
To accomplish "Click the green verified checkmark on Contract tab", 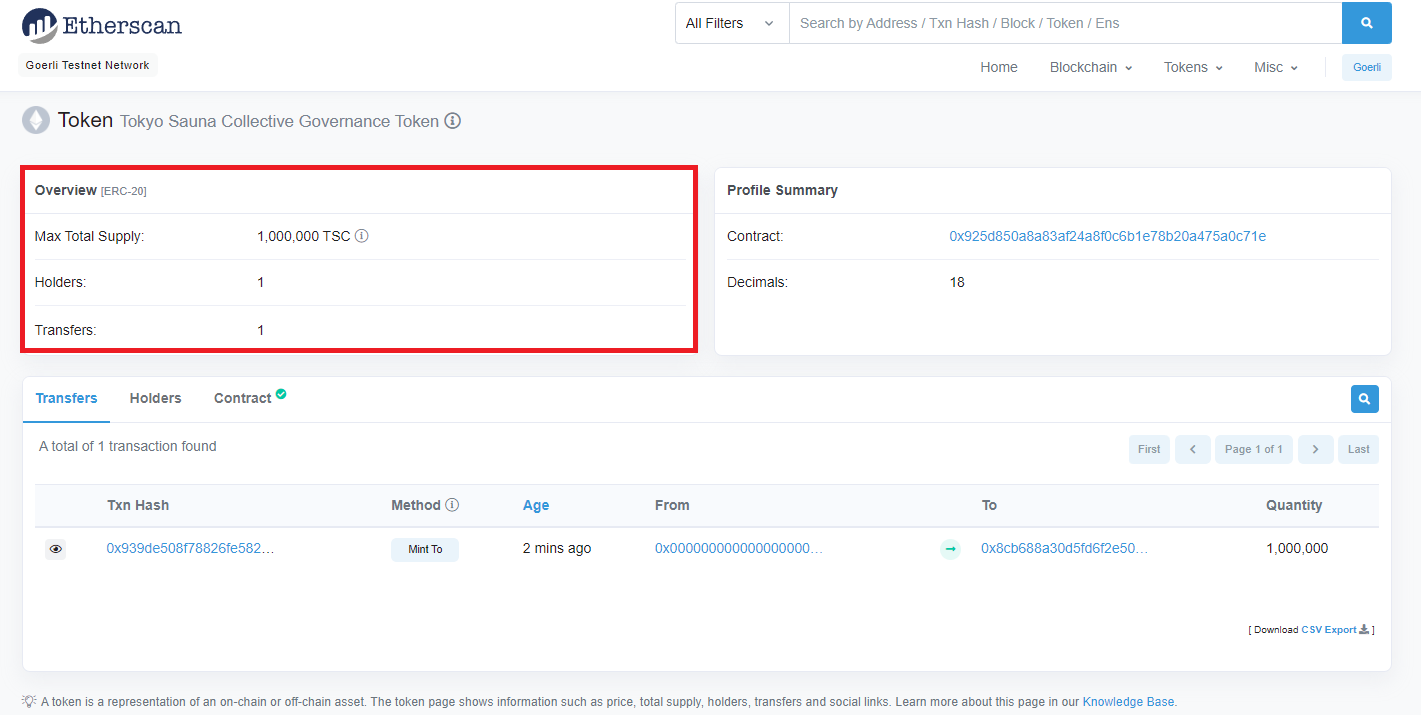I will click(281, 394).
